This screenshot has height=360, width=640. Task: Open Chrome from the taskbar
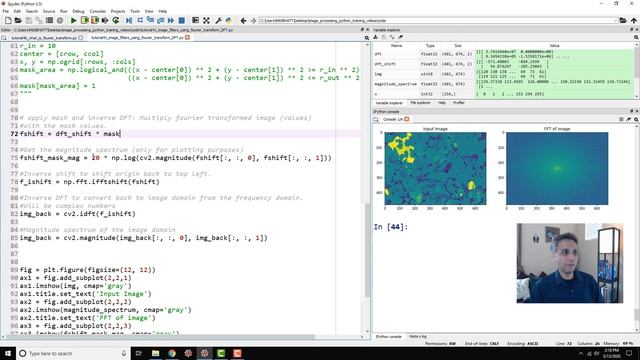pyautogui.click(x=172, y=353)
